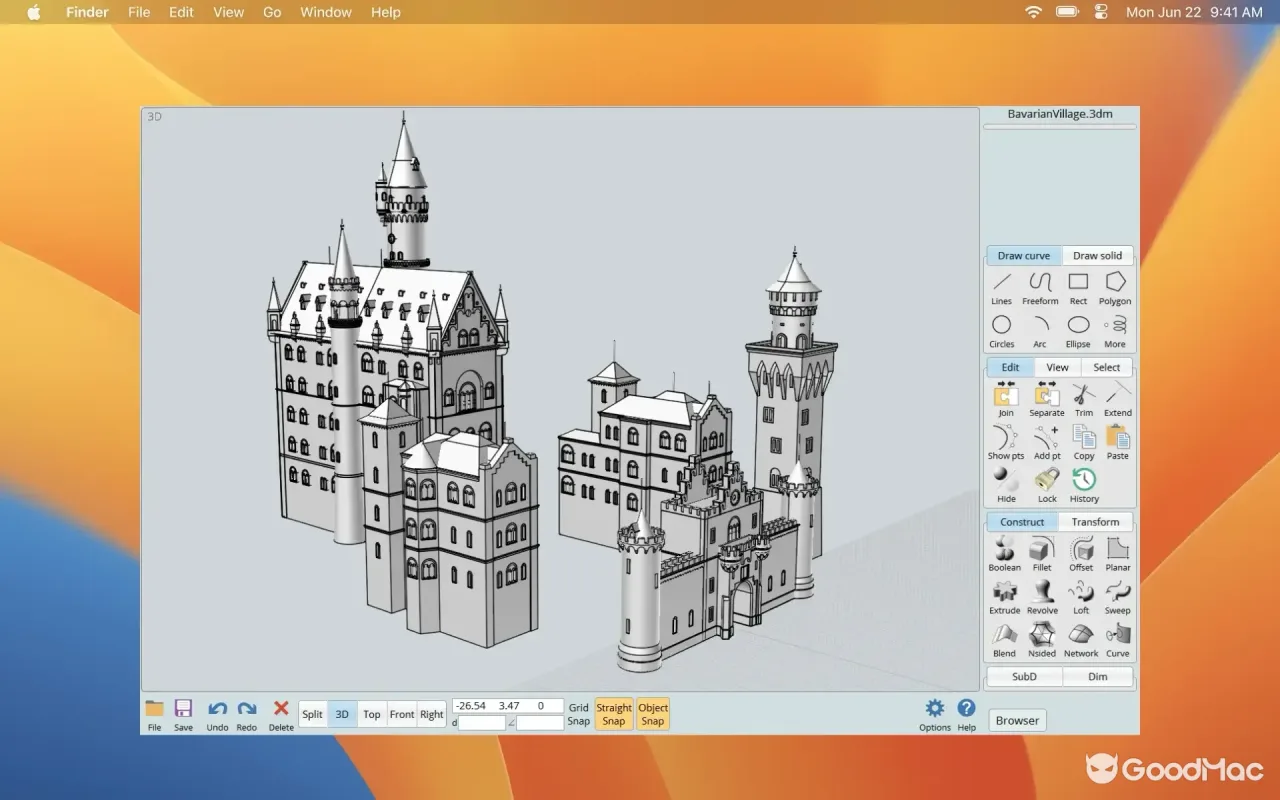Open the Browser panel button
Viewport: 1280px width, 800px height.
[1017, 720]
